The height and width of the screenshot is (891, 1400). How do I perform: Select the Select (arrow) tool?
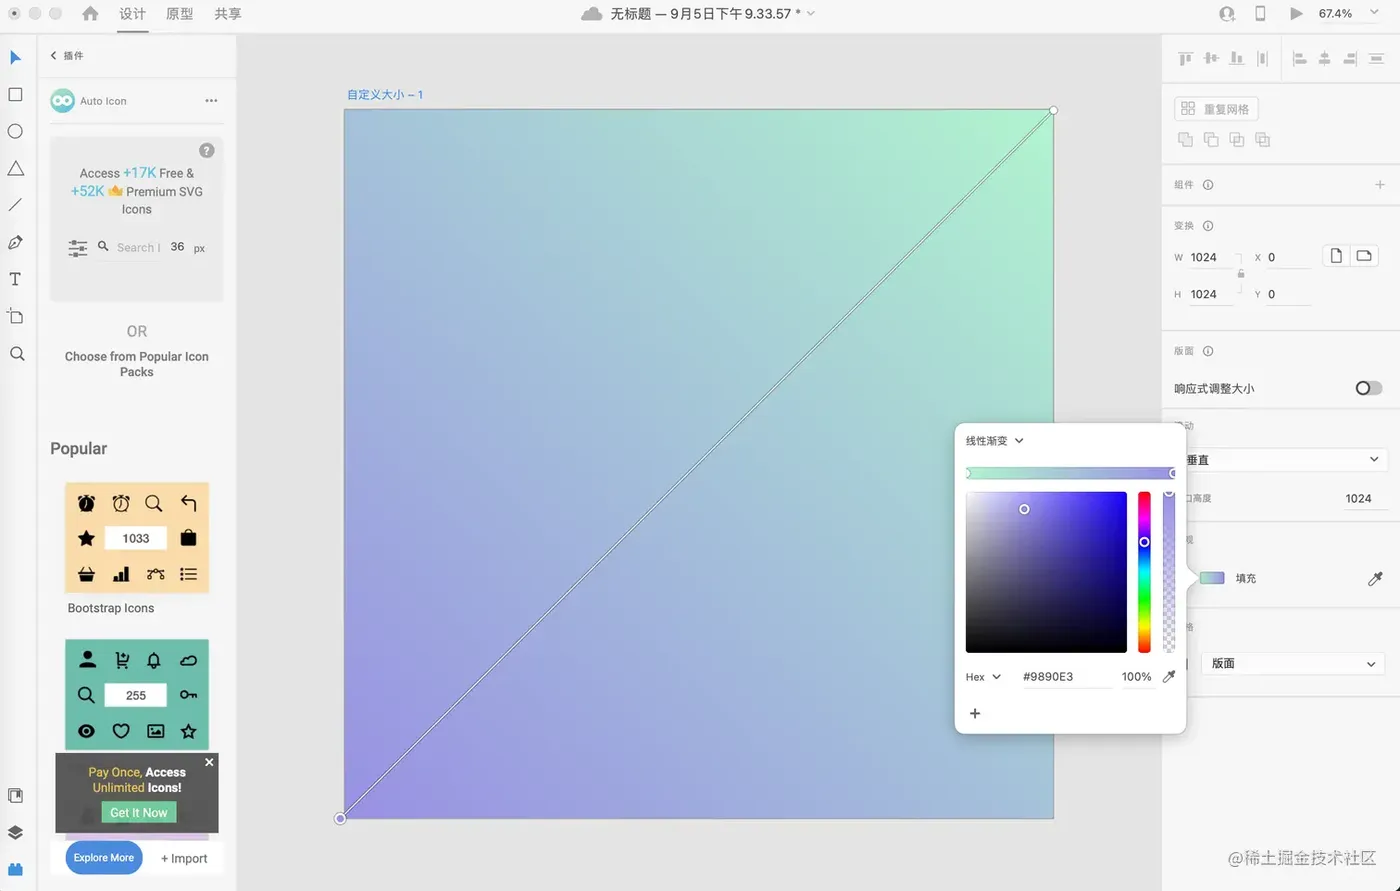pyautogui.click(x=16, y=57)
